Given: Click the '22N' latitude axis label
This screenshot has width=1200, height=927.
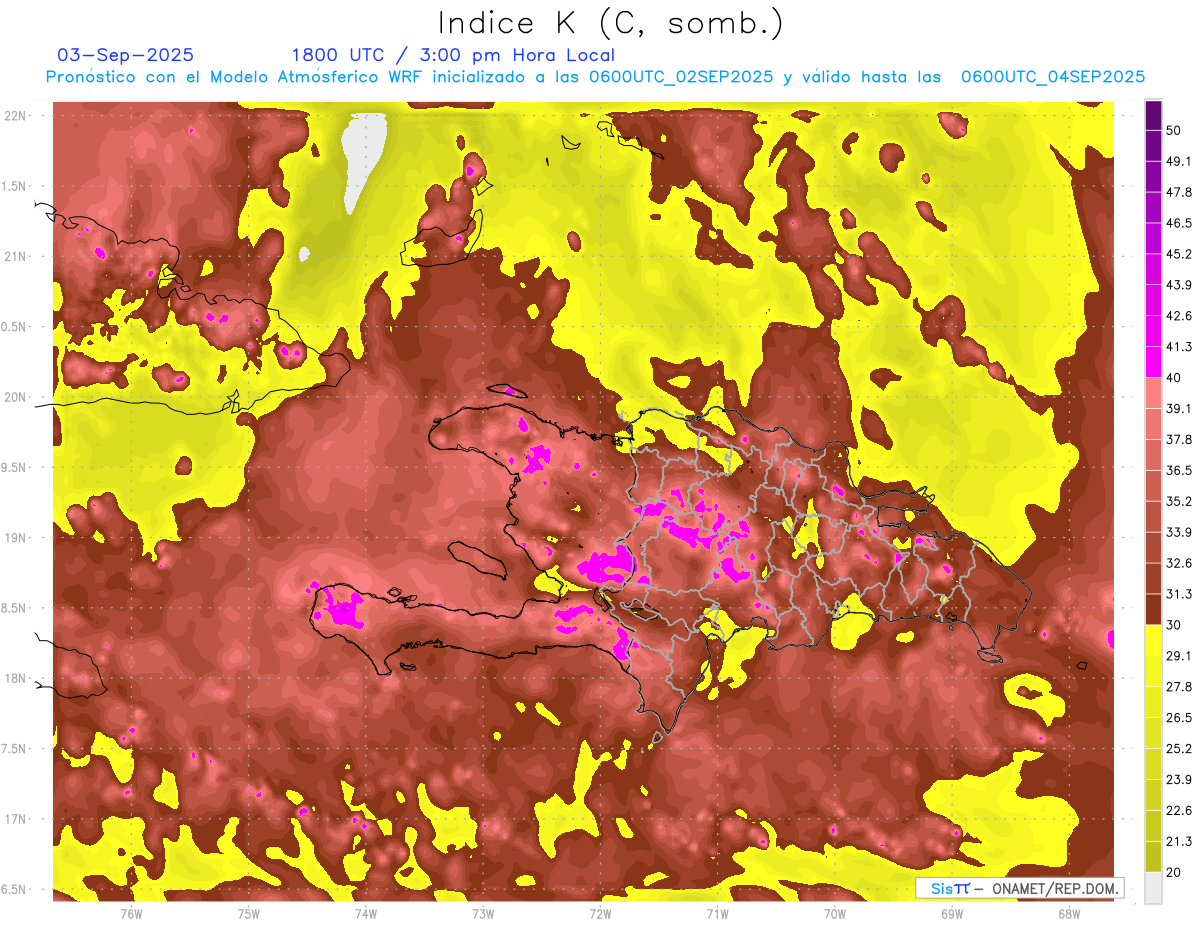Looking at the screenshot, I should point(17,116).
